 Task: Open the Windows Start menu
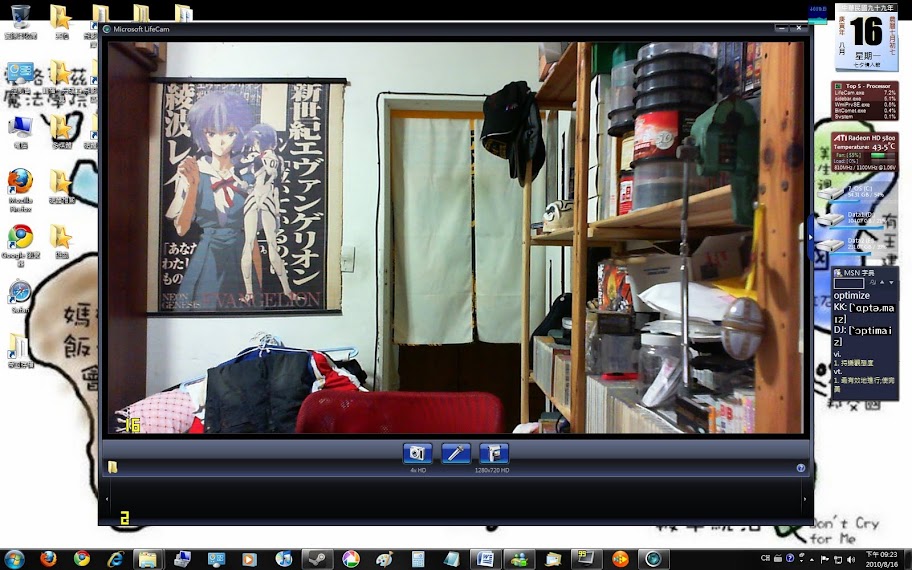13,559
